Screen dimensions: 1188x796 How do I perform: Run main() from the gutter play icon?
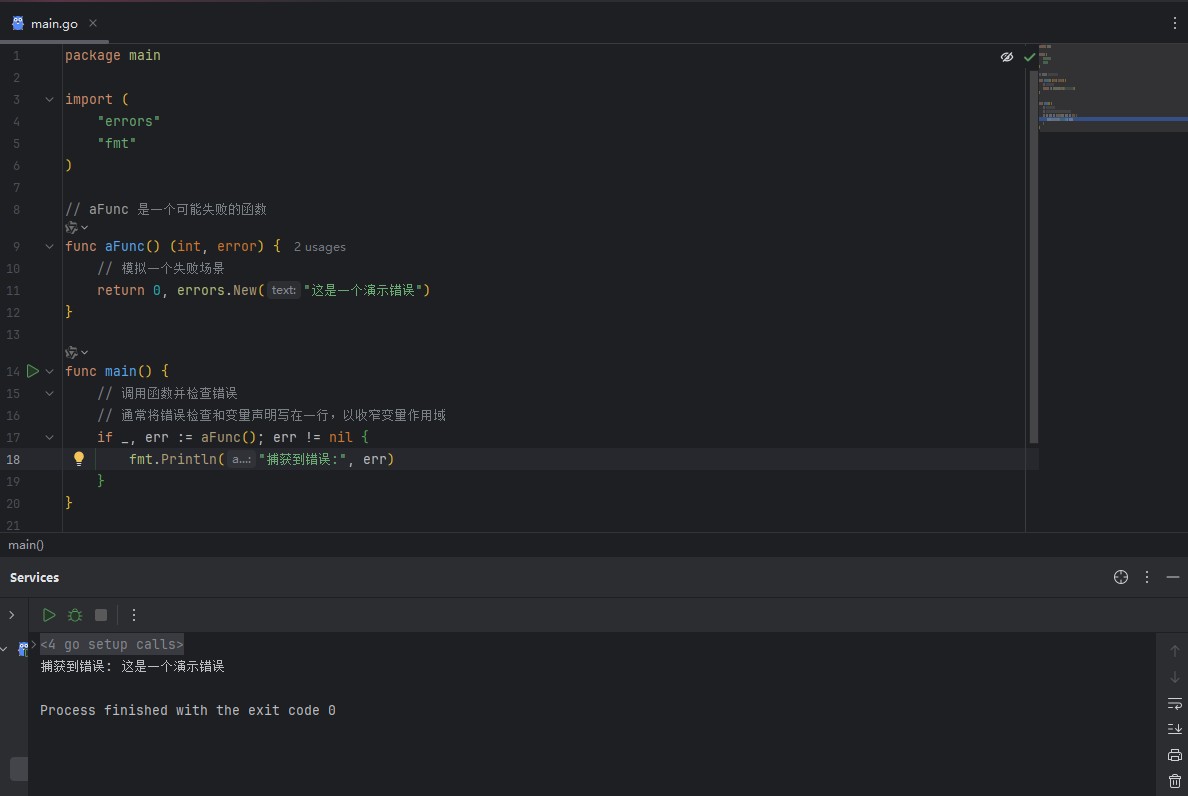click(x=33, y=371)
